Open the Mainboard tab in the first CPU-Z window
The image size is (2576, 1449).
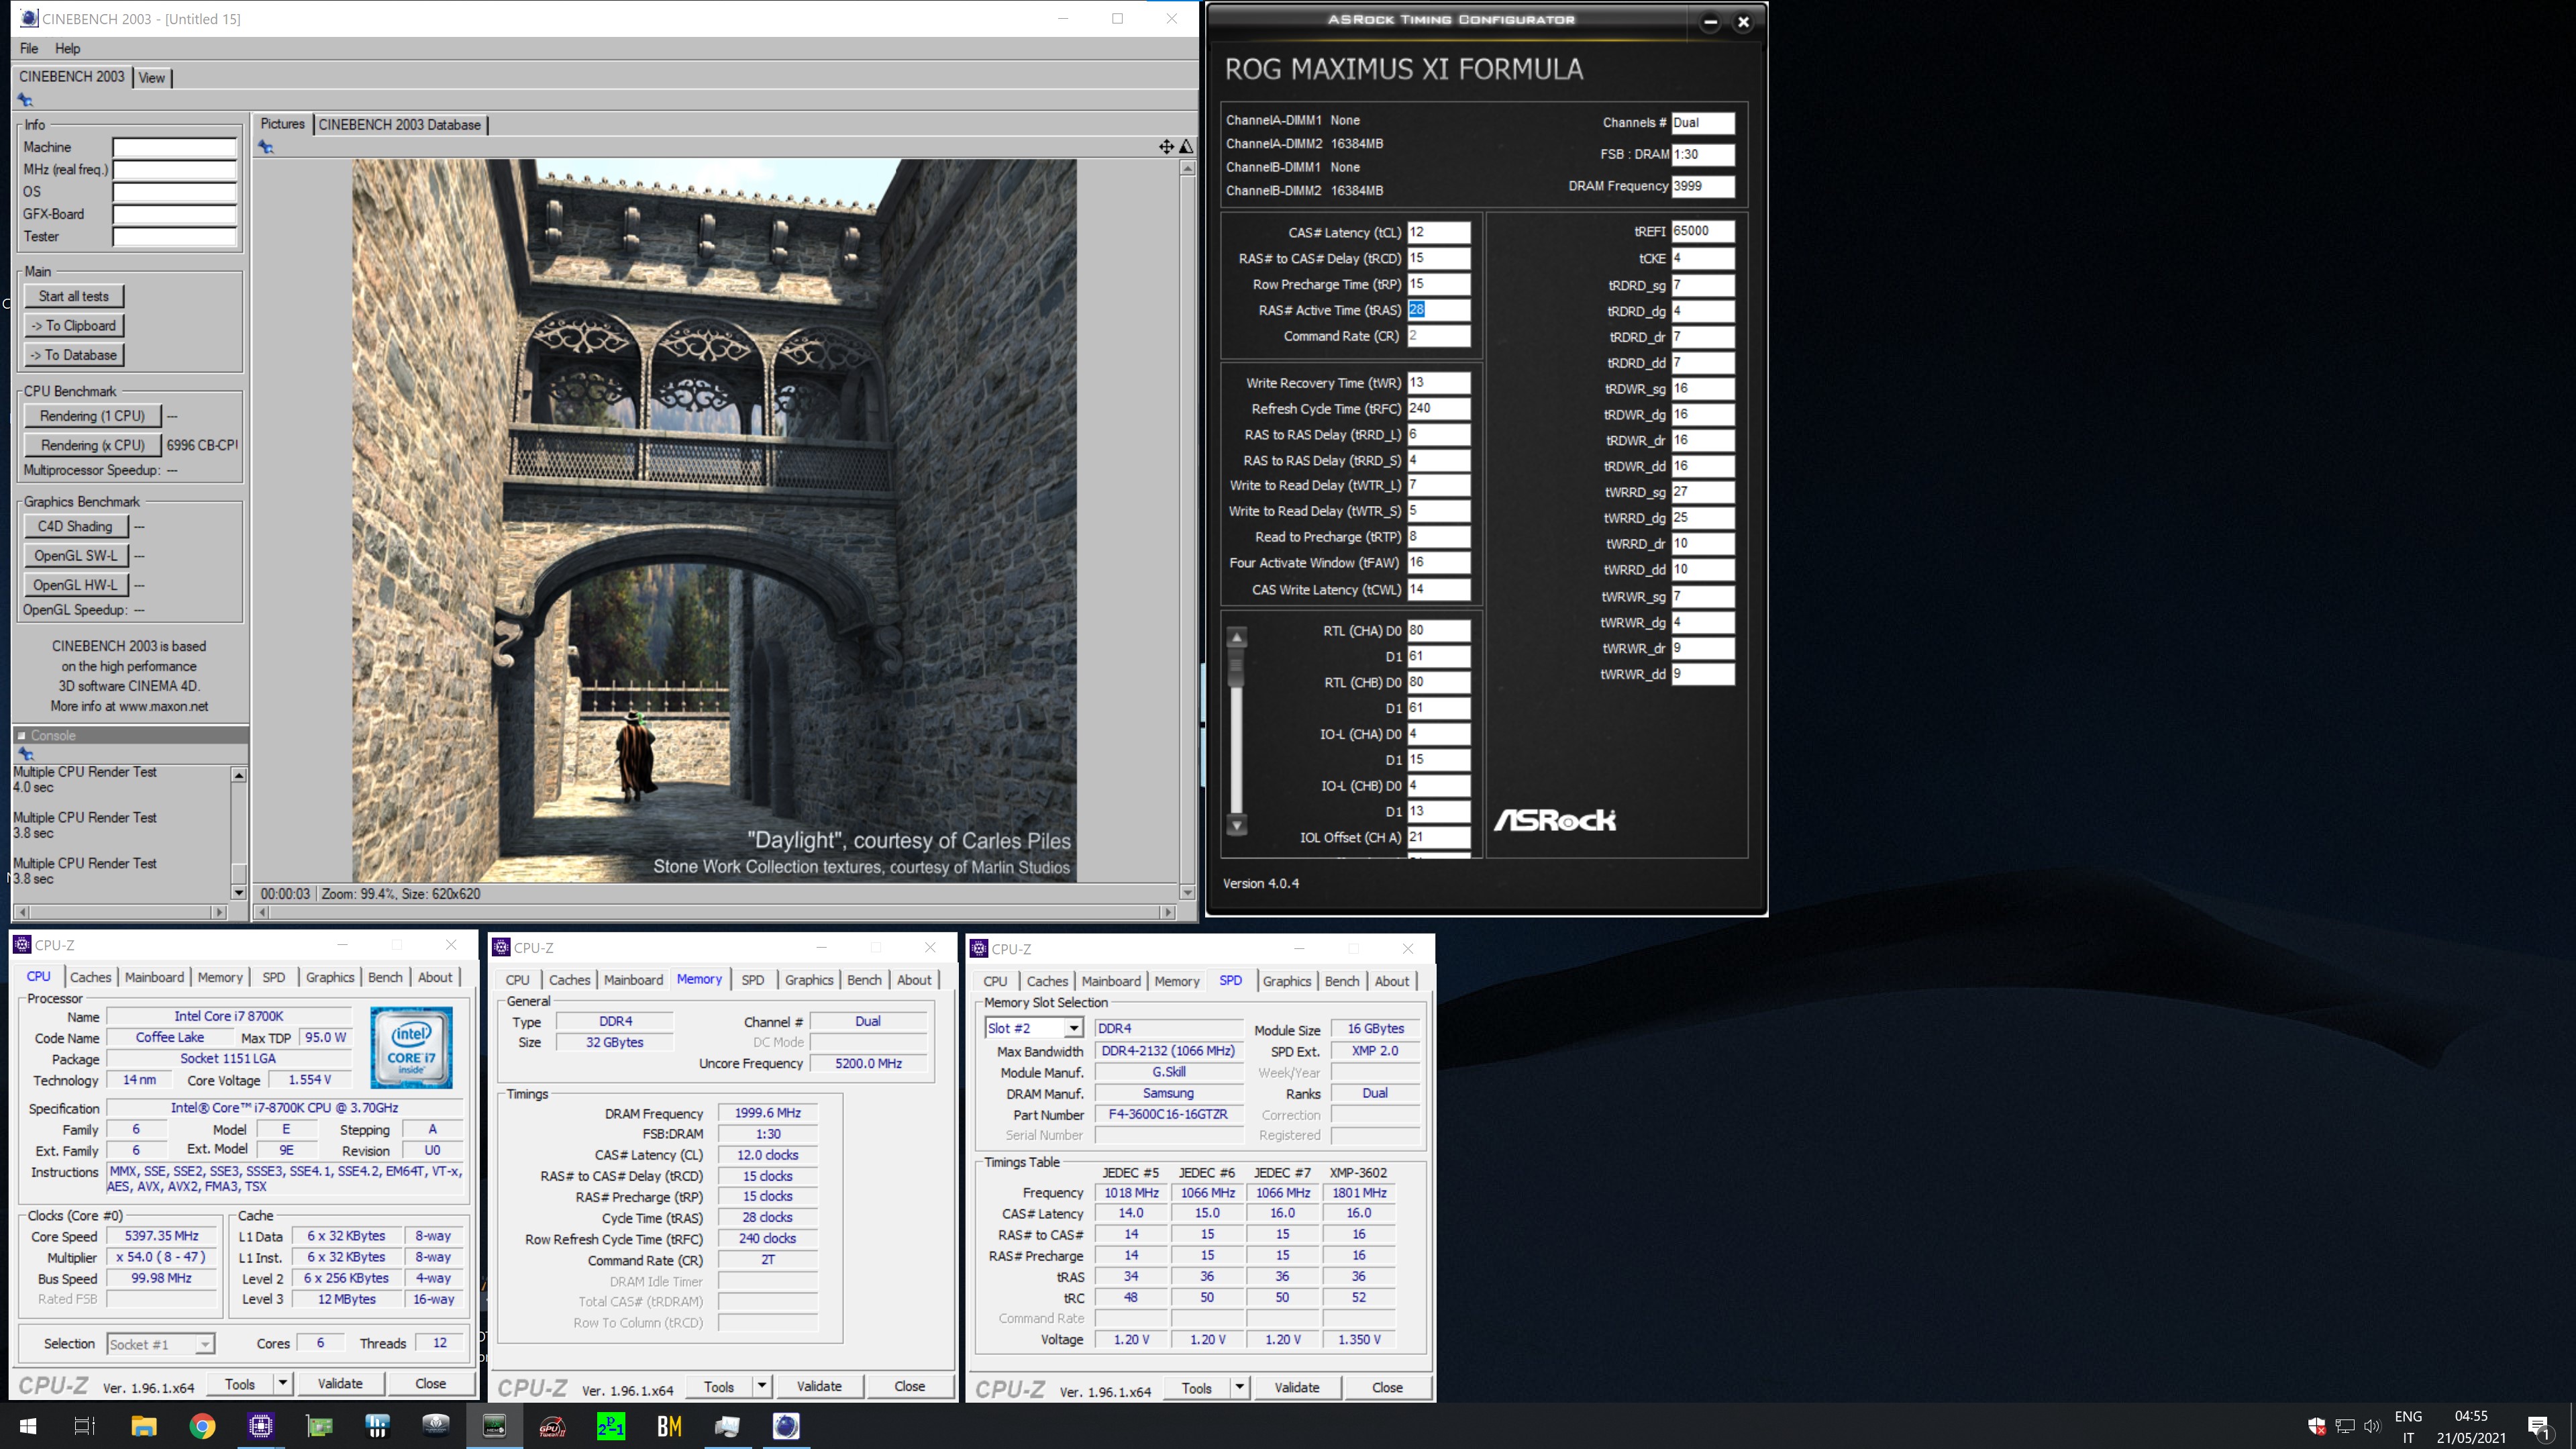tap(154, 977)
